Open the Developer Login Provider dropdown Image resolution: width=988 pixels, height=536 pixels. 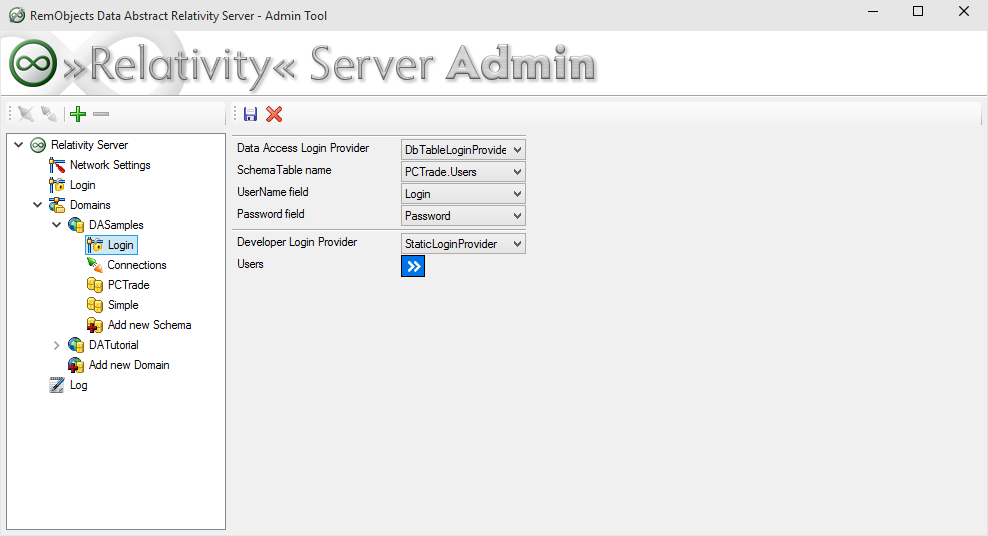(x=517, y=244)
